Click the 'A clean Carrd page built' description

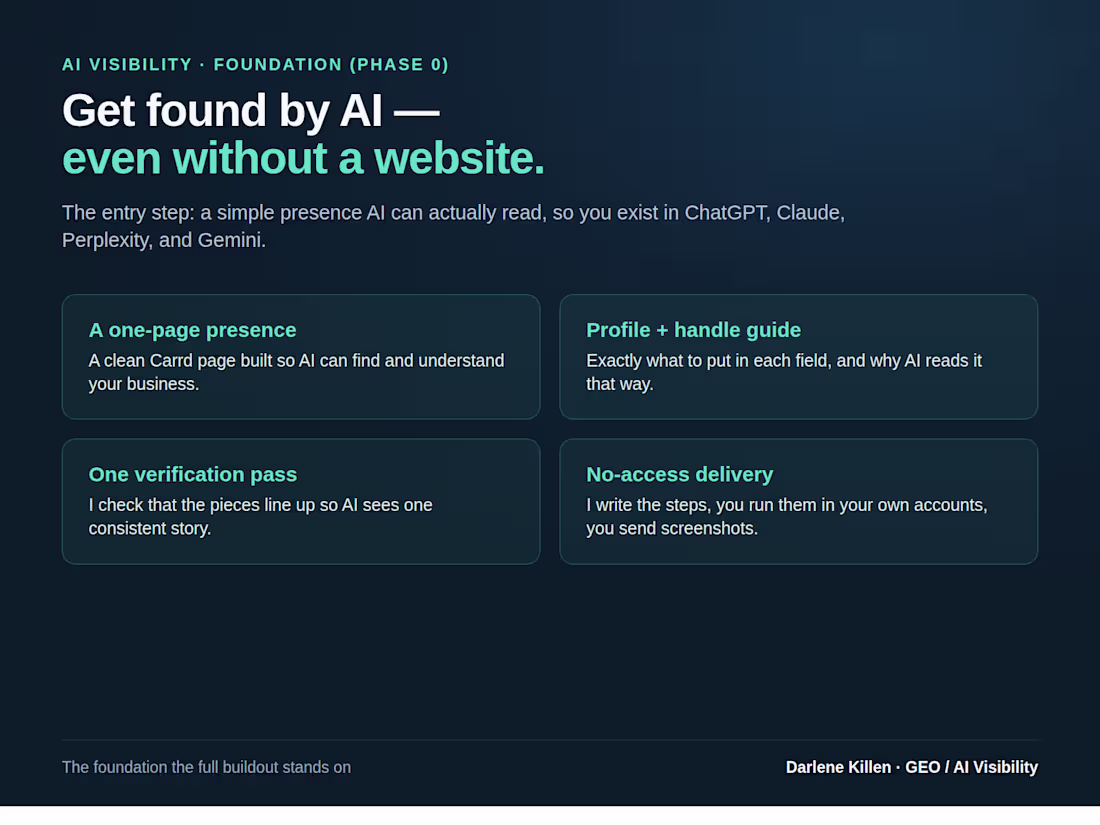point(296,372)
